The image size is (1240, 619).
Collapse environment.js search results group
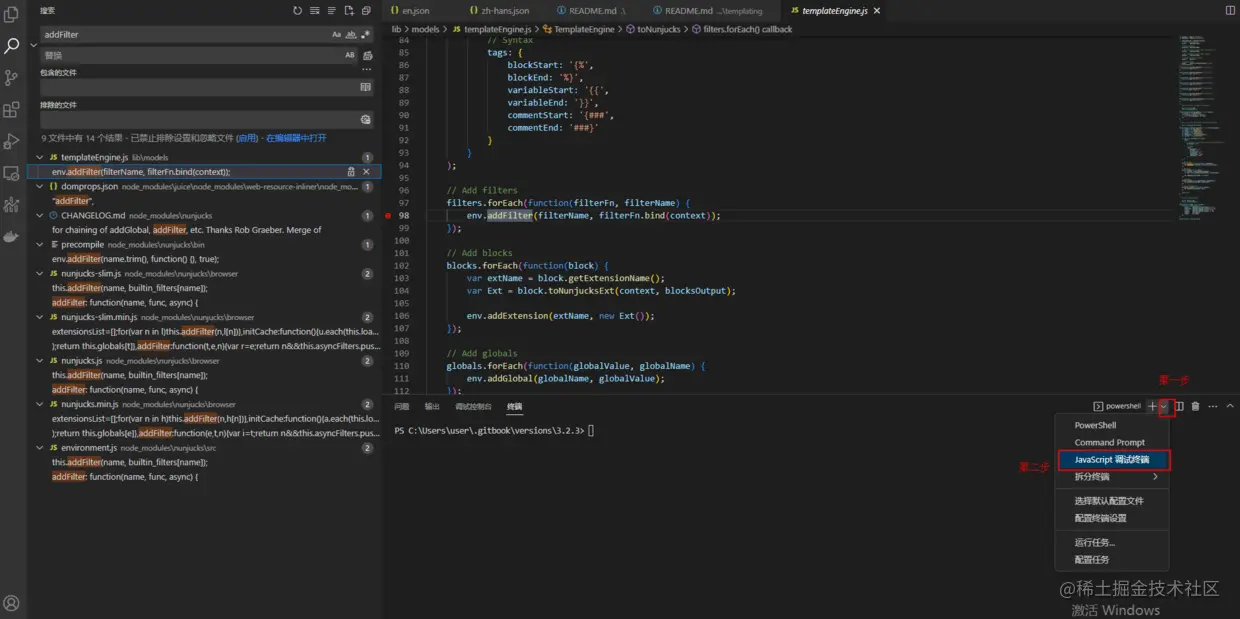click(40, 448)
